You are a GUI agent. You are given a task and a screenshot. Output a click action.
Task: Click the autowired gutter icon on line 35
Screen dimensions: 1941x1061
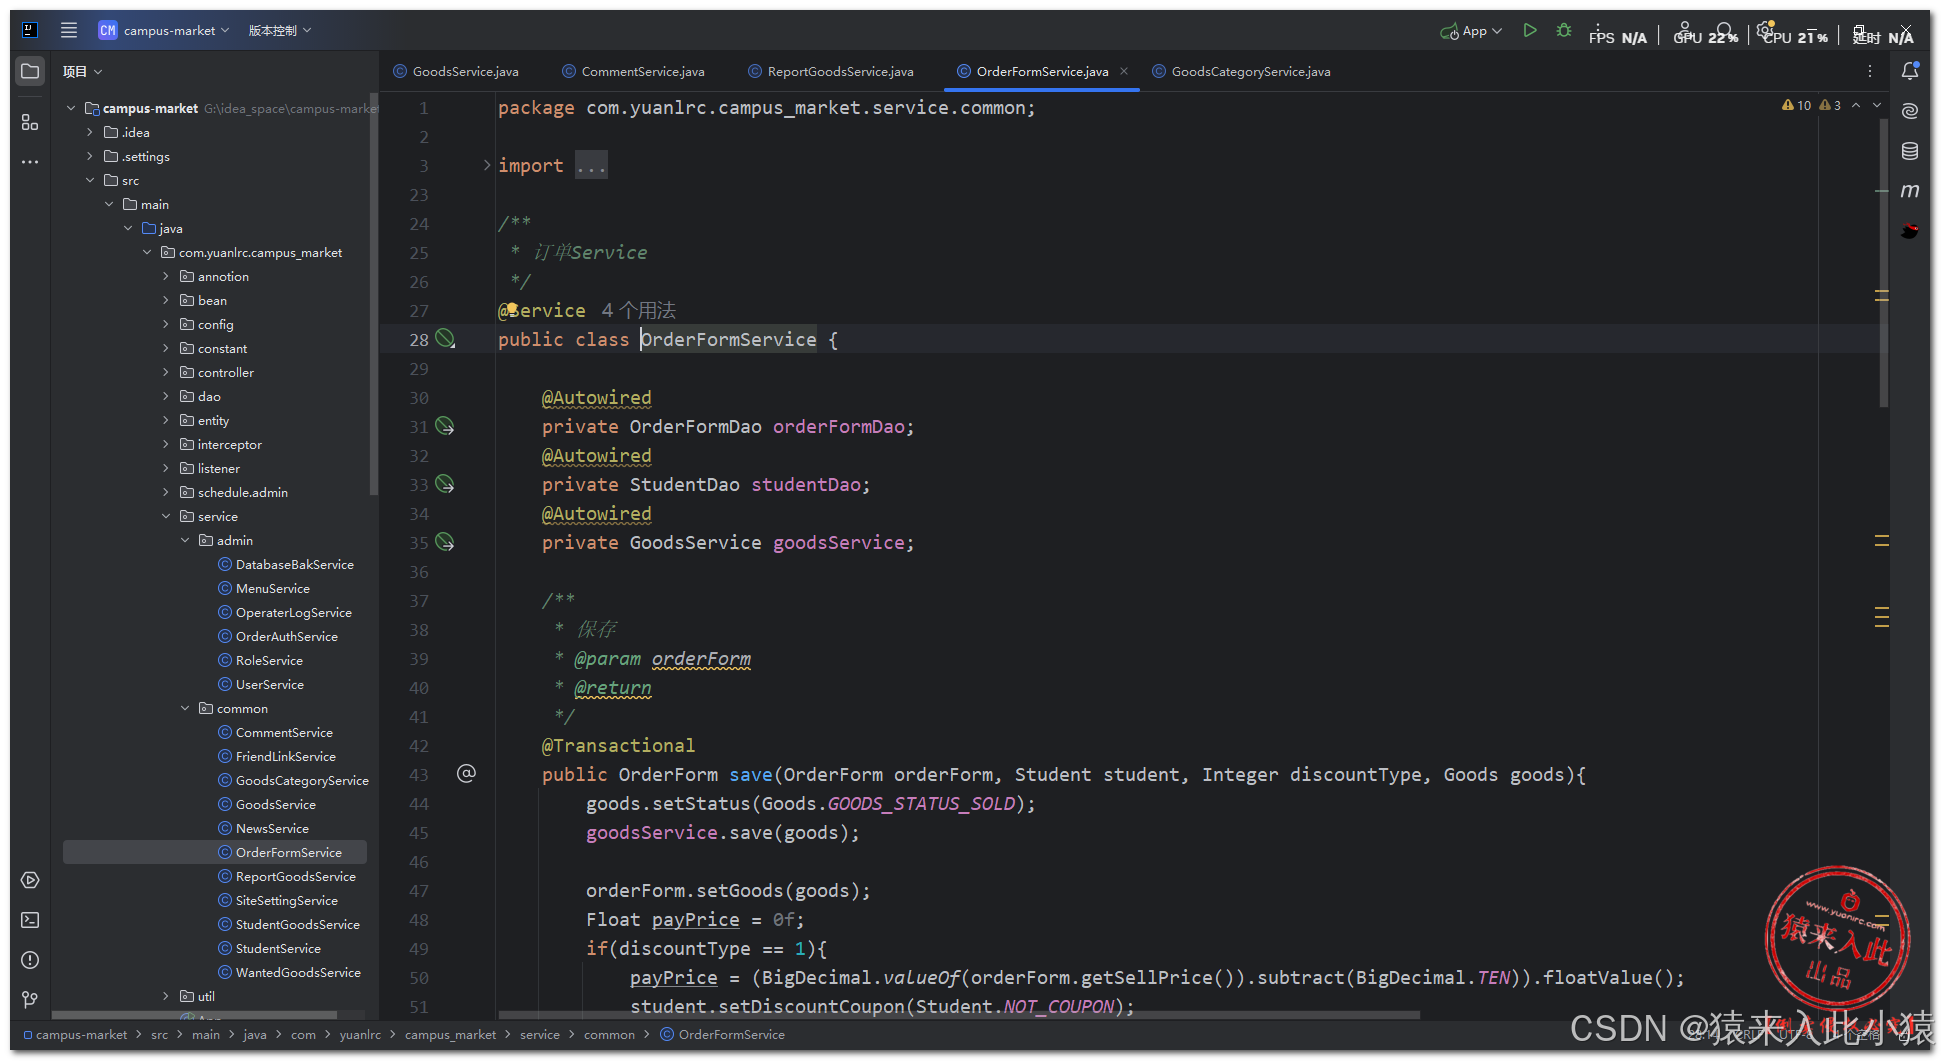point(445,543)
